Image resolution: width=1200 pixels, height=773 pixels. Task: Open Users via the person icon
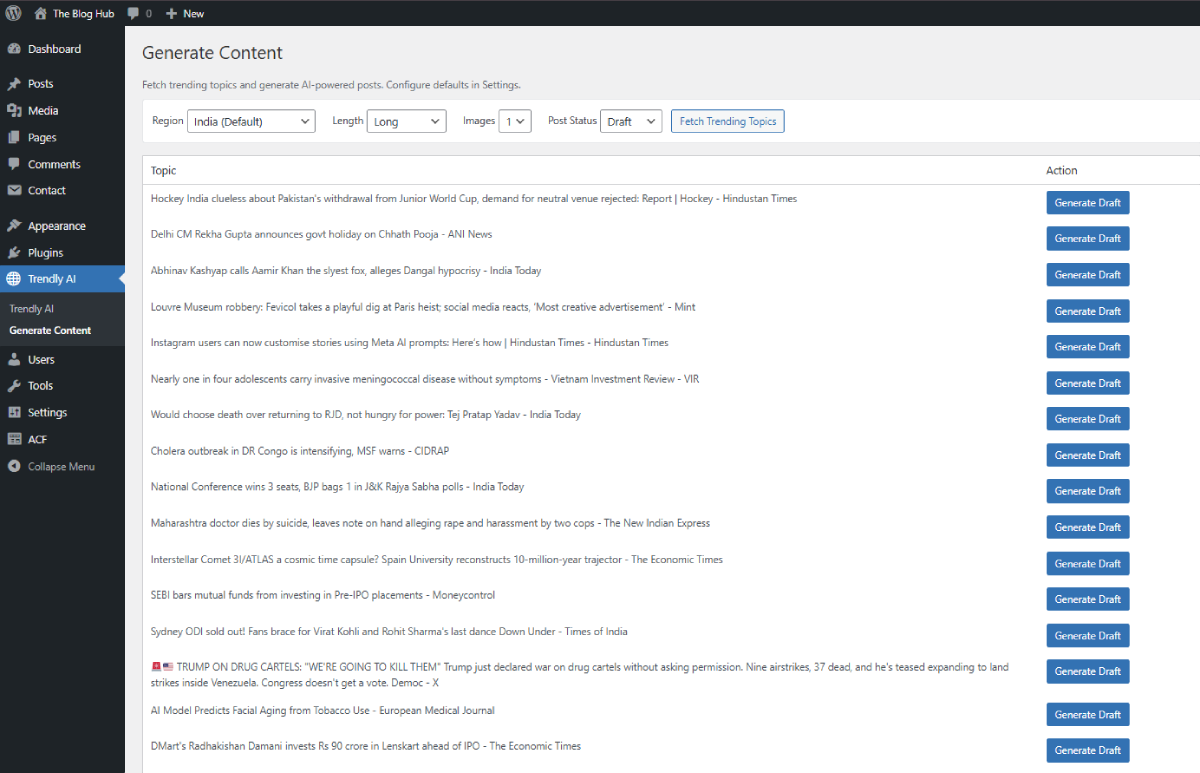pos(16,359)
